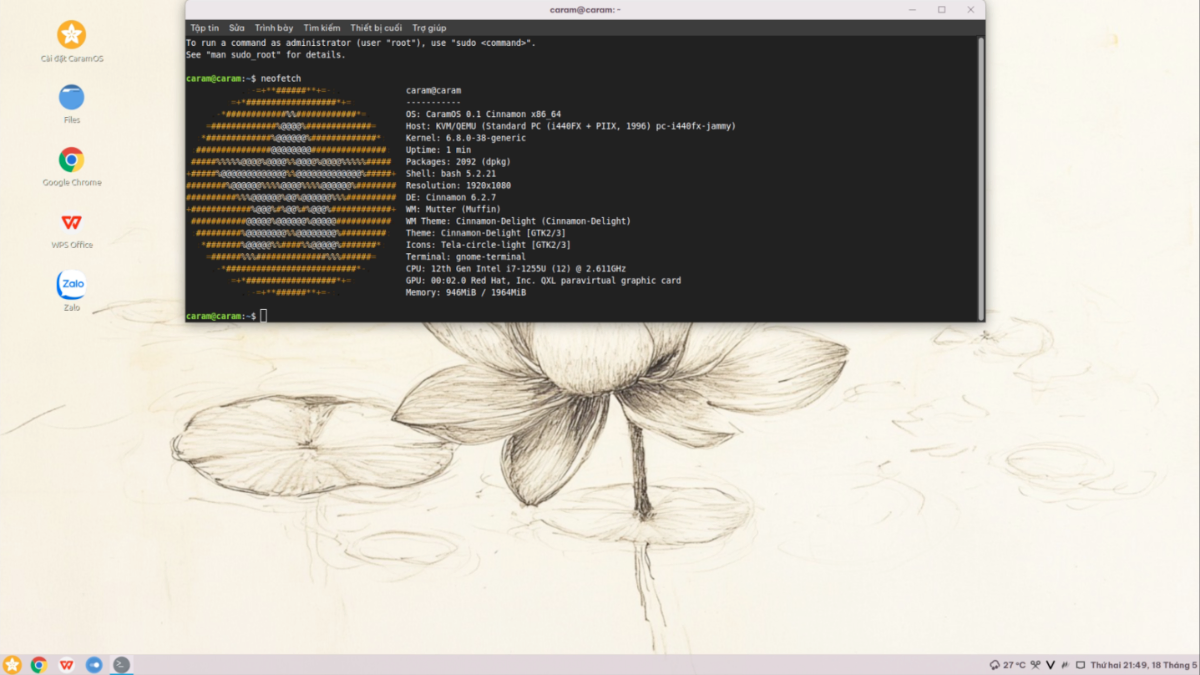This screenshot has width=1200, height=675.
Task: Open the Tập tin menu
Action: (x=205, y=28)
